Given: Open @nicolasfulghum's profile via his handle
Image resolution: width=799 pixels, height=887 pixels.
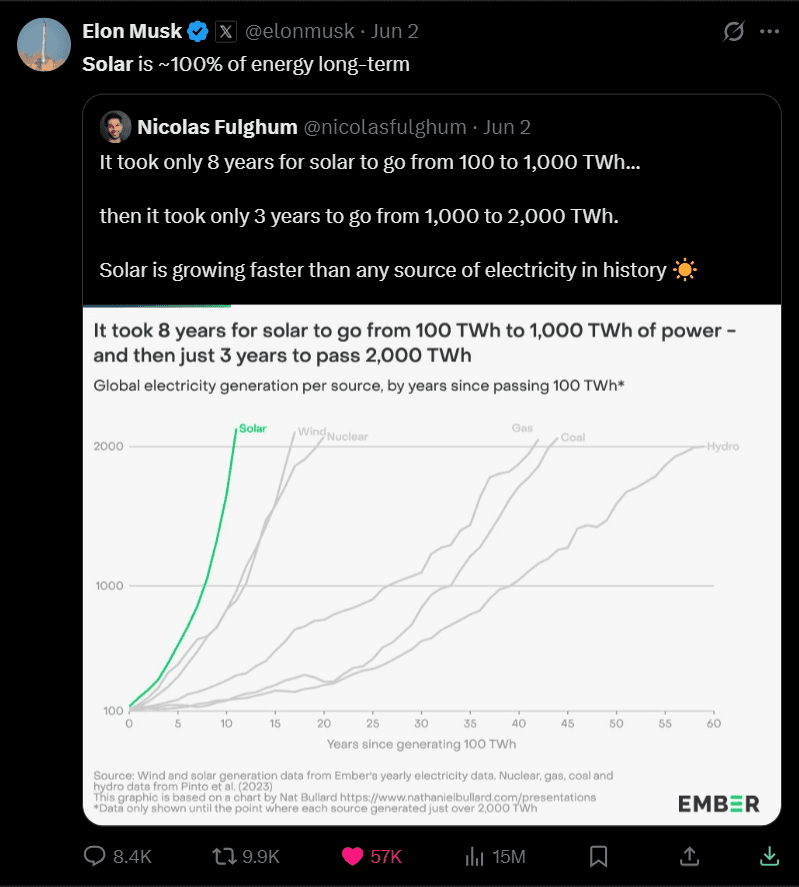Looking at the screenshot, I should [387, 127].
